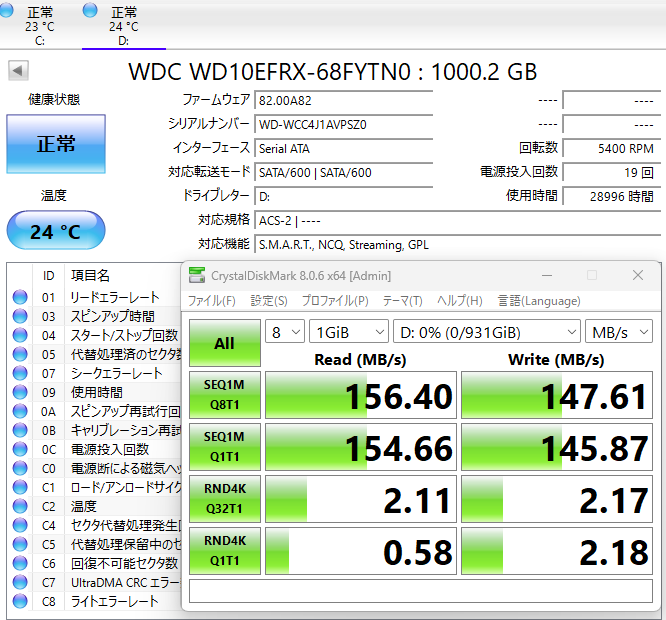Click status orb for attribute C7 UltraDMA CRC
Screen dimensions: 666x620
[x=20, y=582]
